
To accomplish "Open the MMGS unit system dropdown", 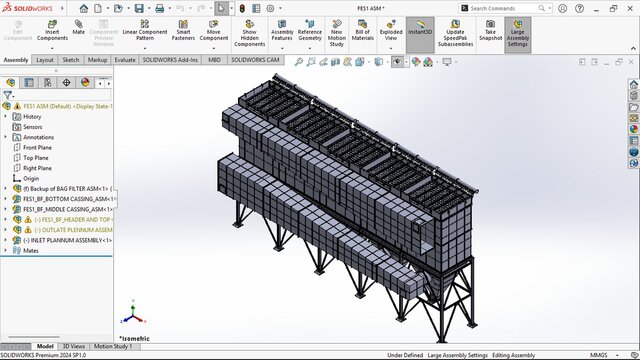I will coord(617,355).
